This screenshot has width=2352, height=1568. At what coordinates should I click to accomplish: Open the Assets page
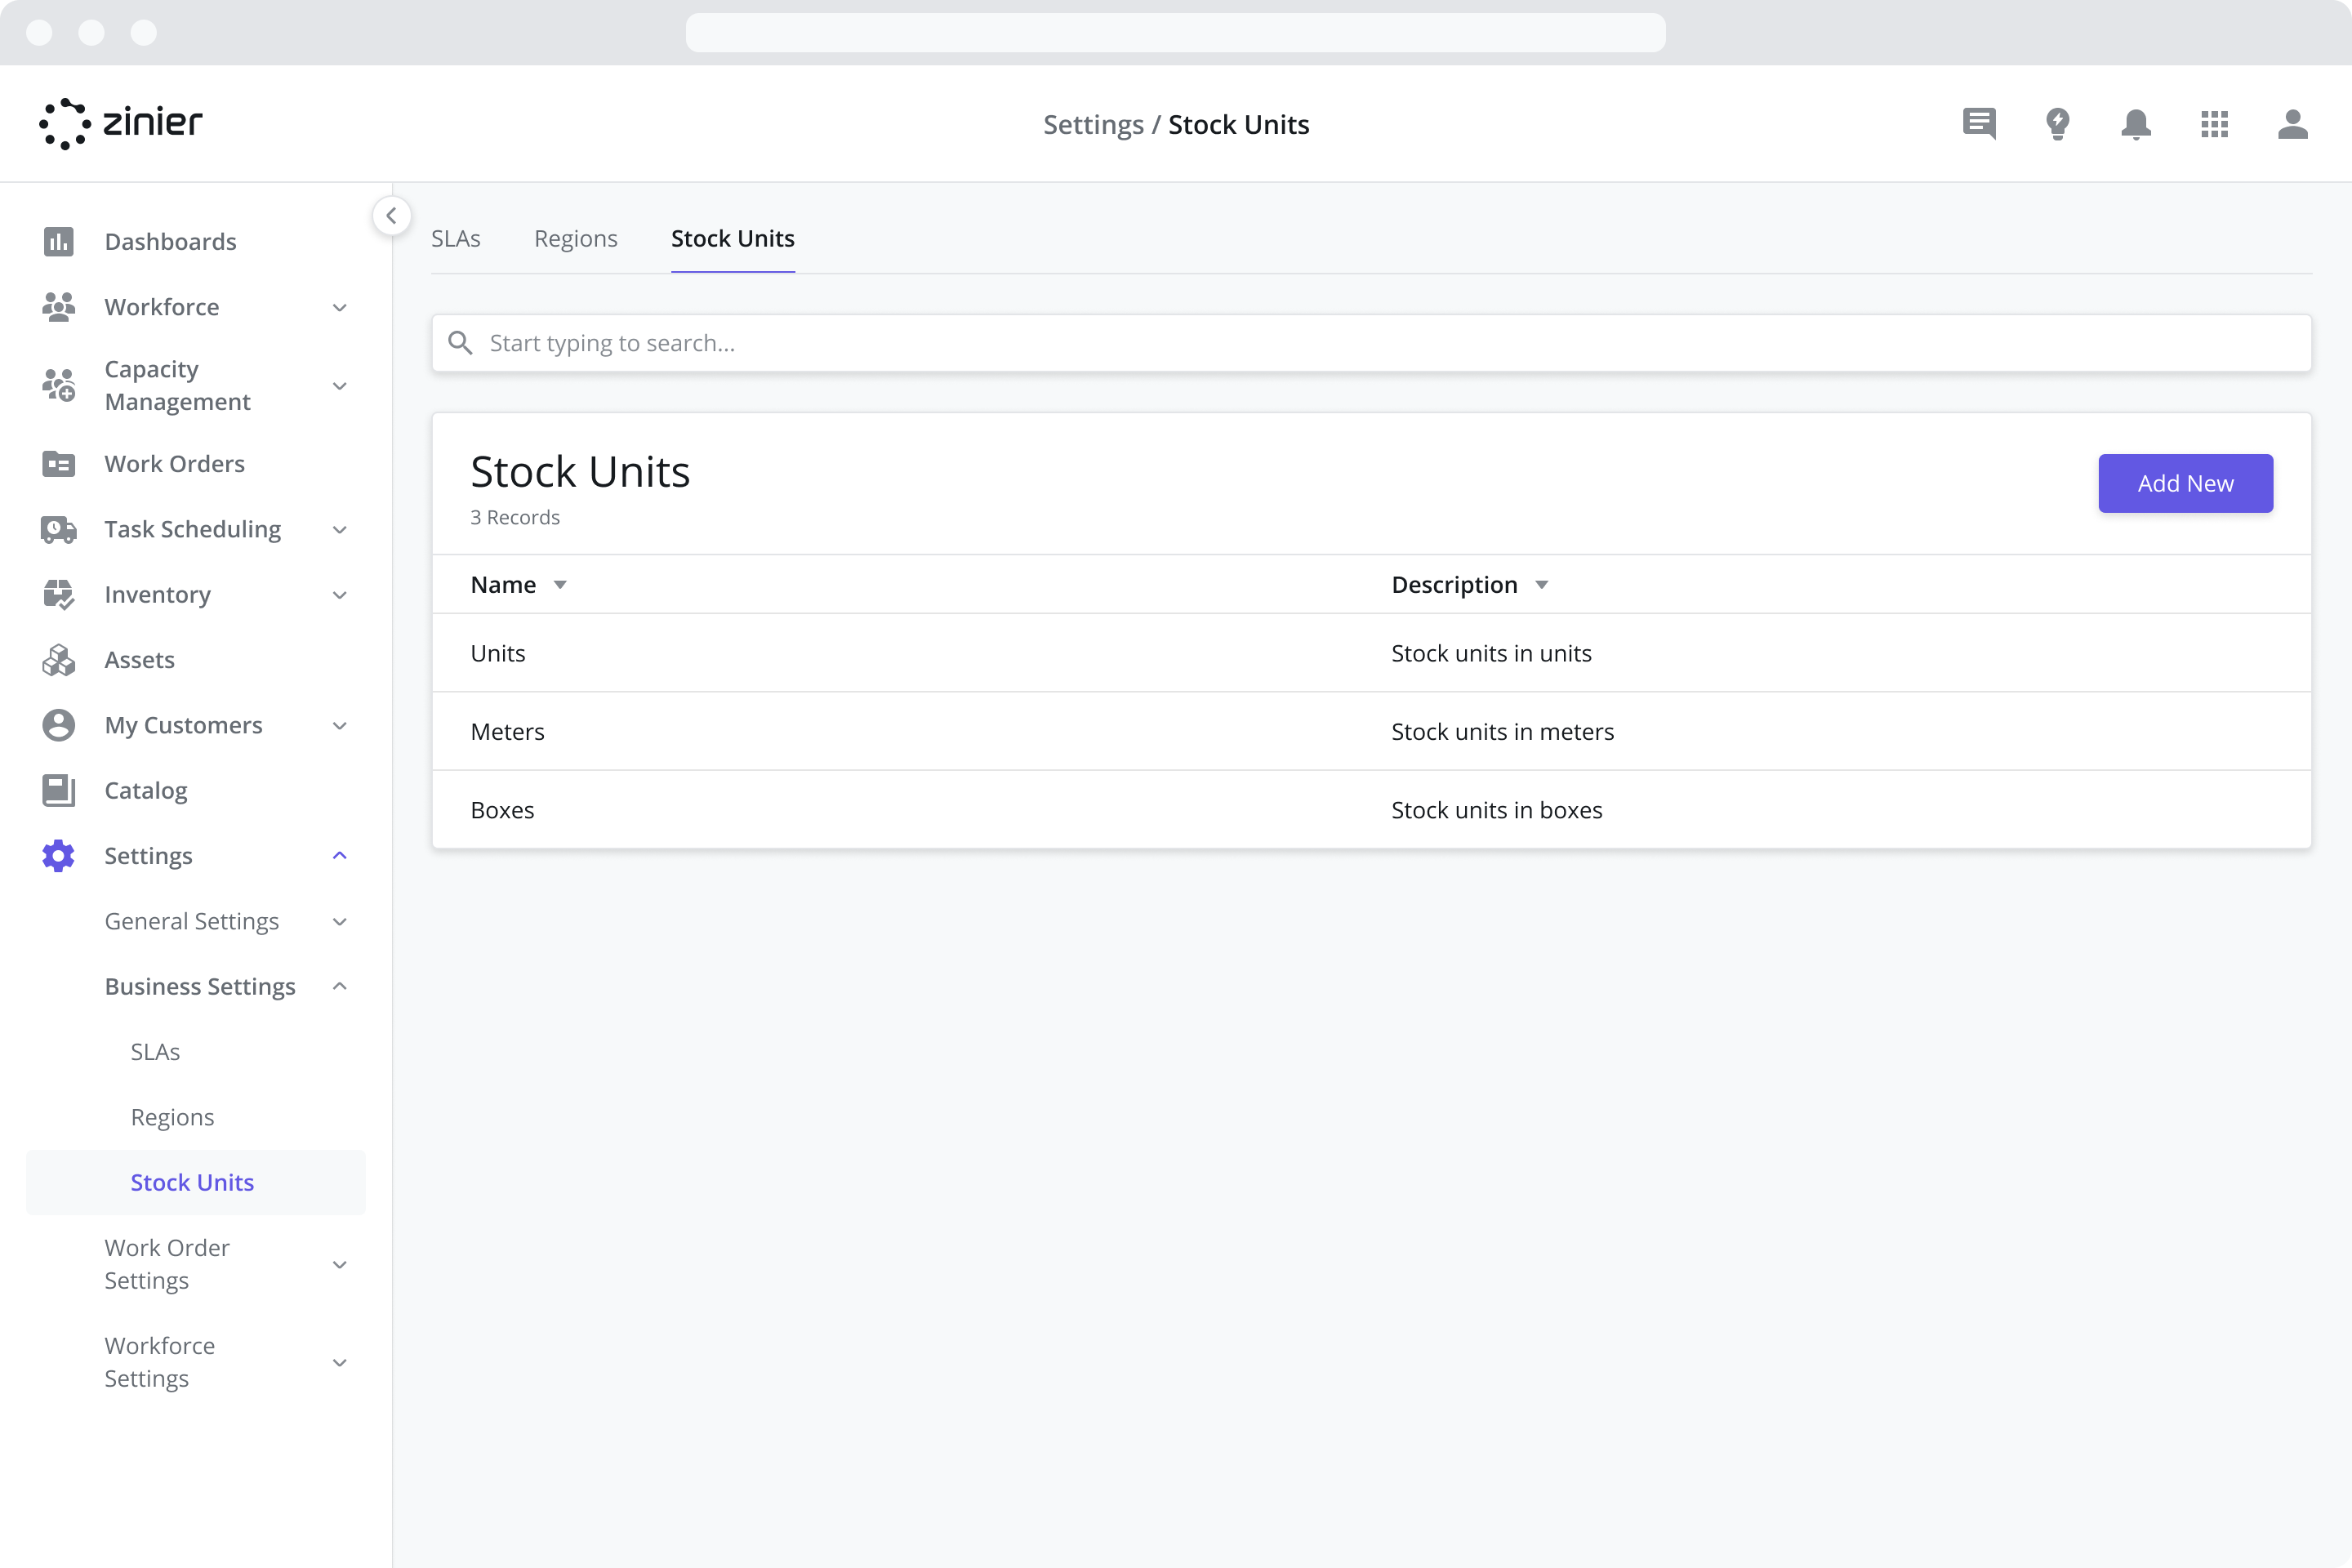pos(140,660)
